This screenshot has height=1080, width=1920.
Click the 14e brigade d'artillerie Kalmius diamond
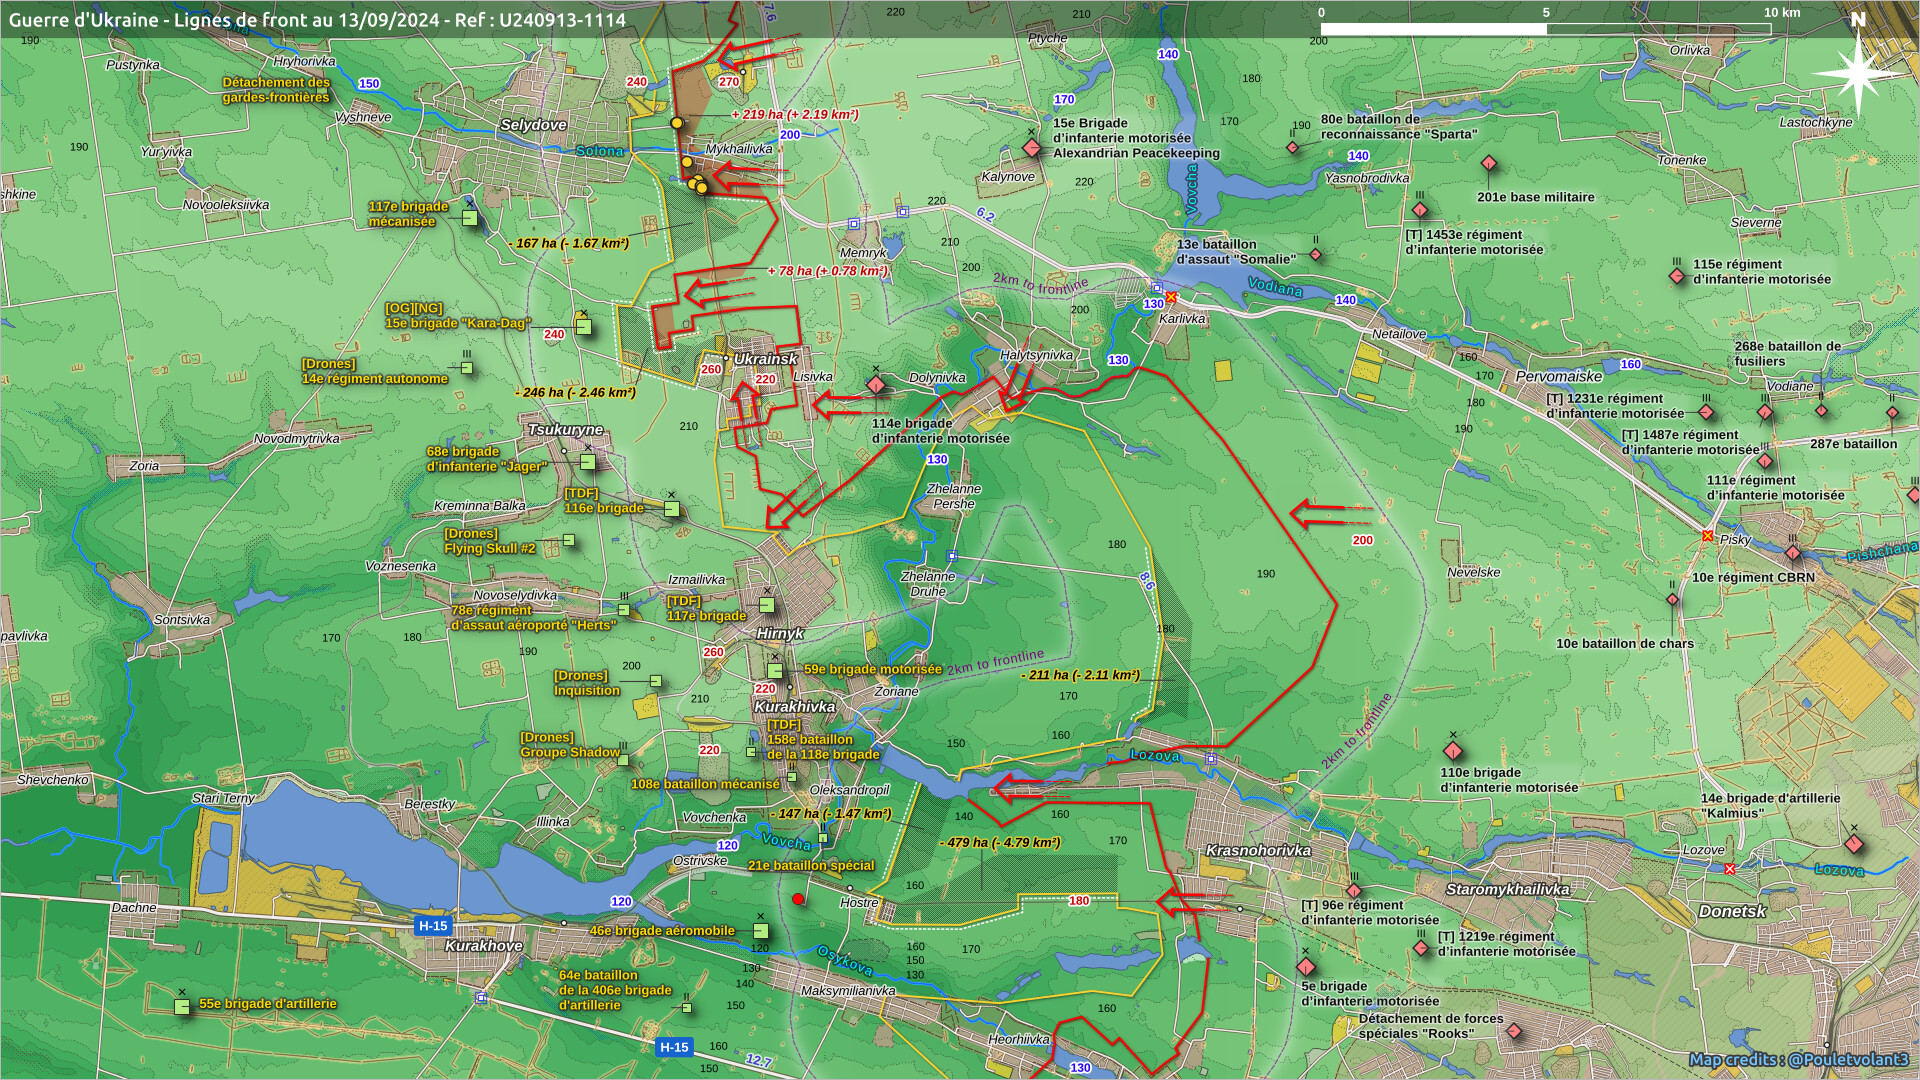(x=1853, y=844)
